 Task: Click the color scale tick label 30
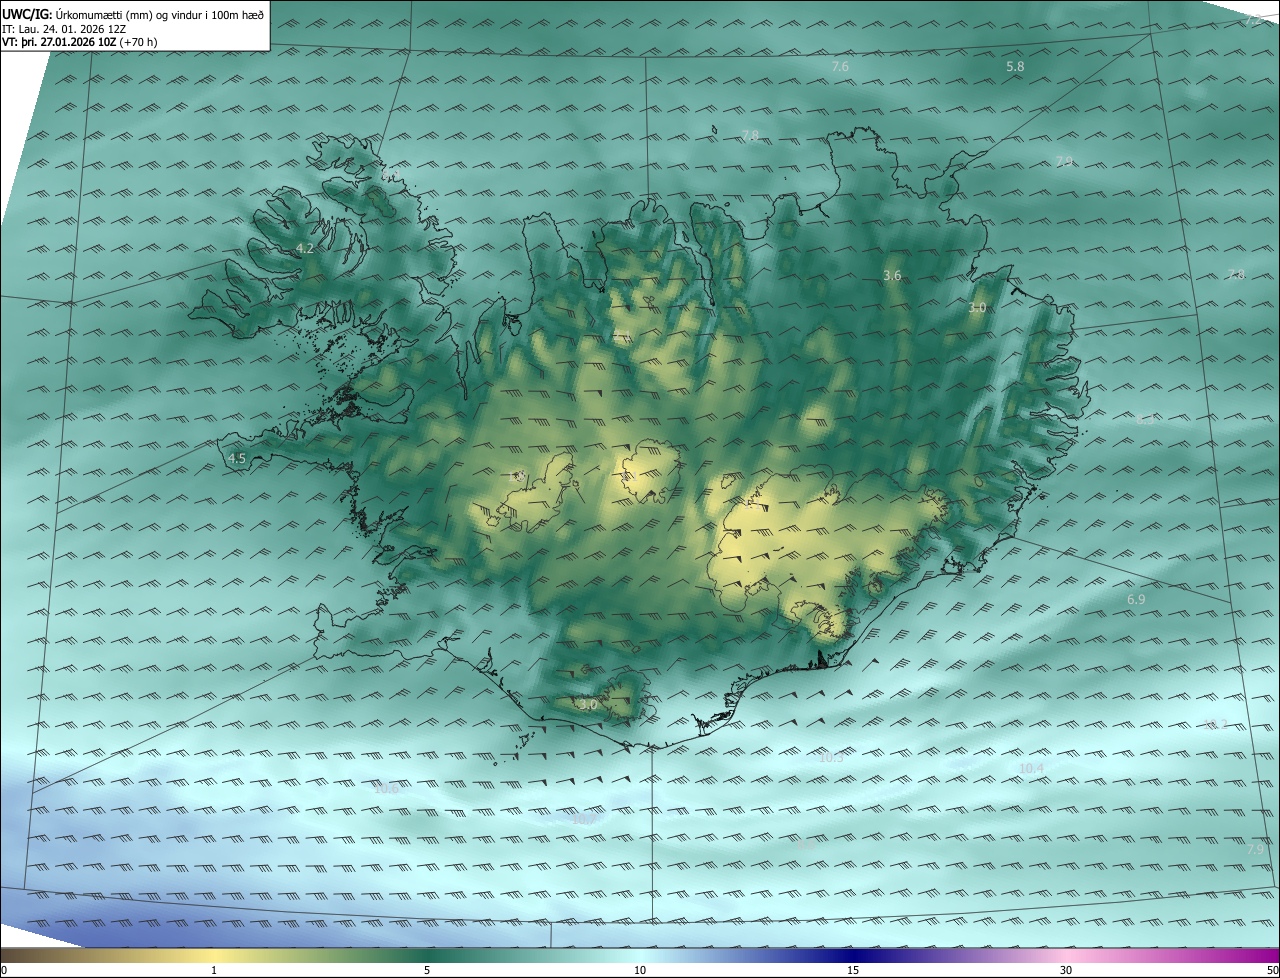coord(1066,971)
